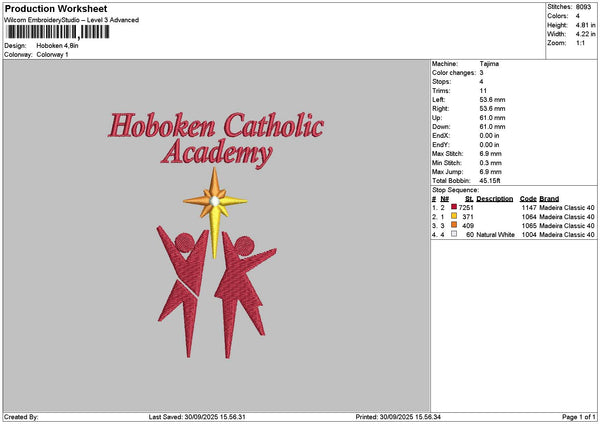Click the machine value 'Tajima'
This screenshot has height=424, width=600.
[x=489, y=64]
